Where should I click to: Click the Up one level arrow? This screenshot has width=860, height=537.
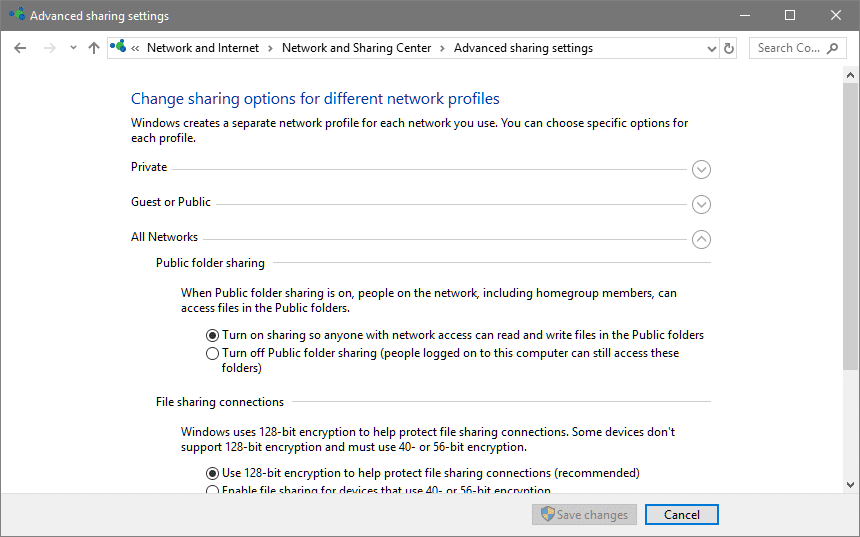[x=94, y=48]
